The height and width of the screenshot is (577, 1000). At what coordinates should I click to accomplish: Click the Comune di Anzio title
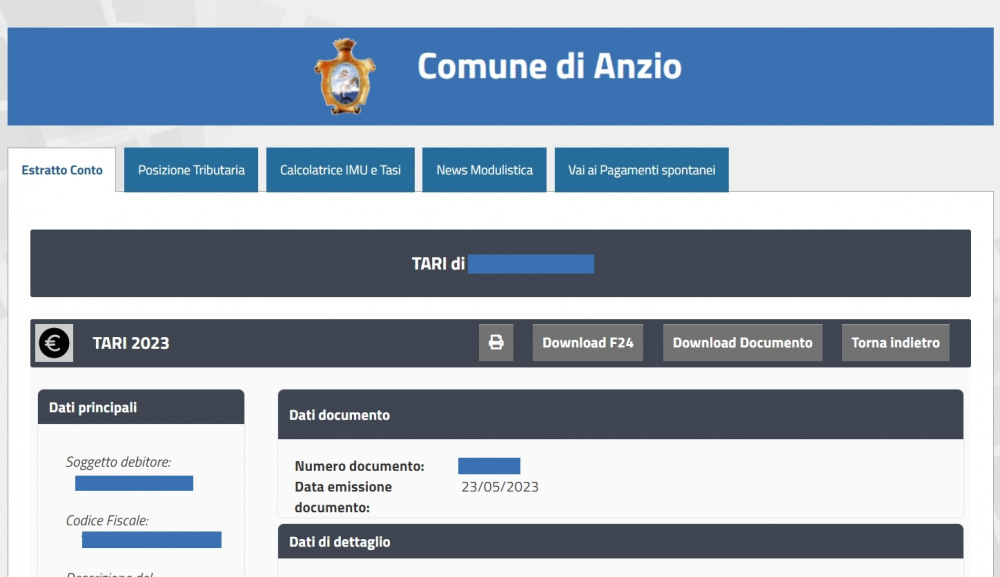(549, 66)
